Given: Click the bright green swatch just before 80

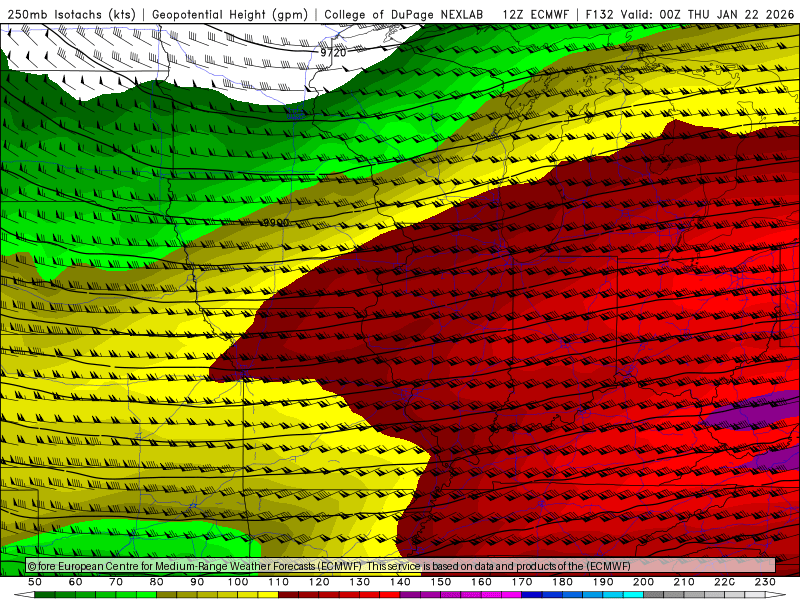Looking at the screenshot, I should tap(146, 595).
